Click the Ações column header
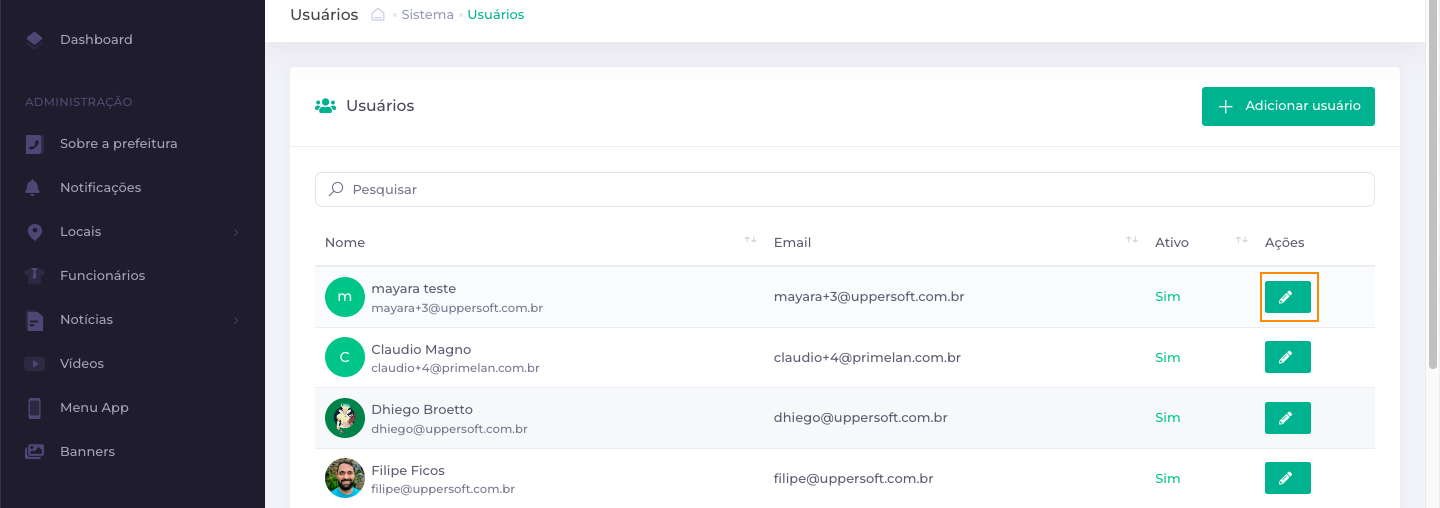The image size is (1440, 508). point(1285,242)
